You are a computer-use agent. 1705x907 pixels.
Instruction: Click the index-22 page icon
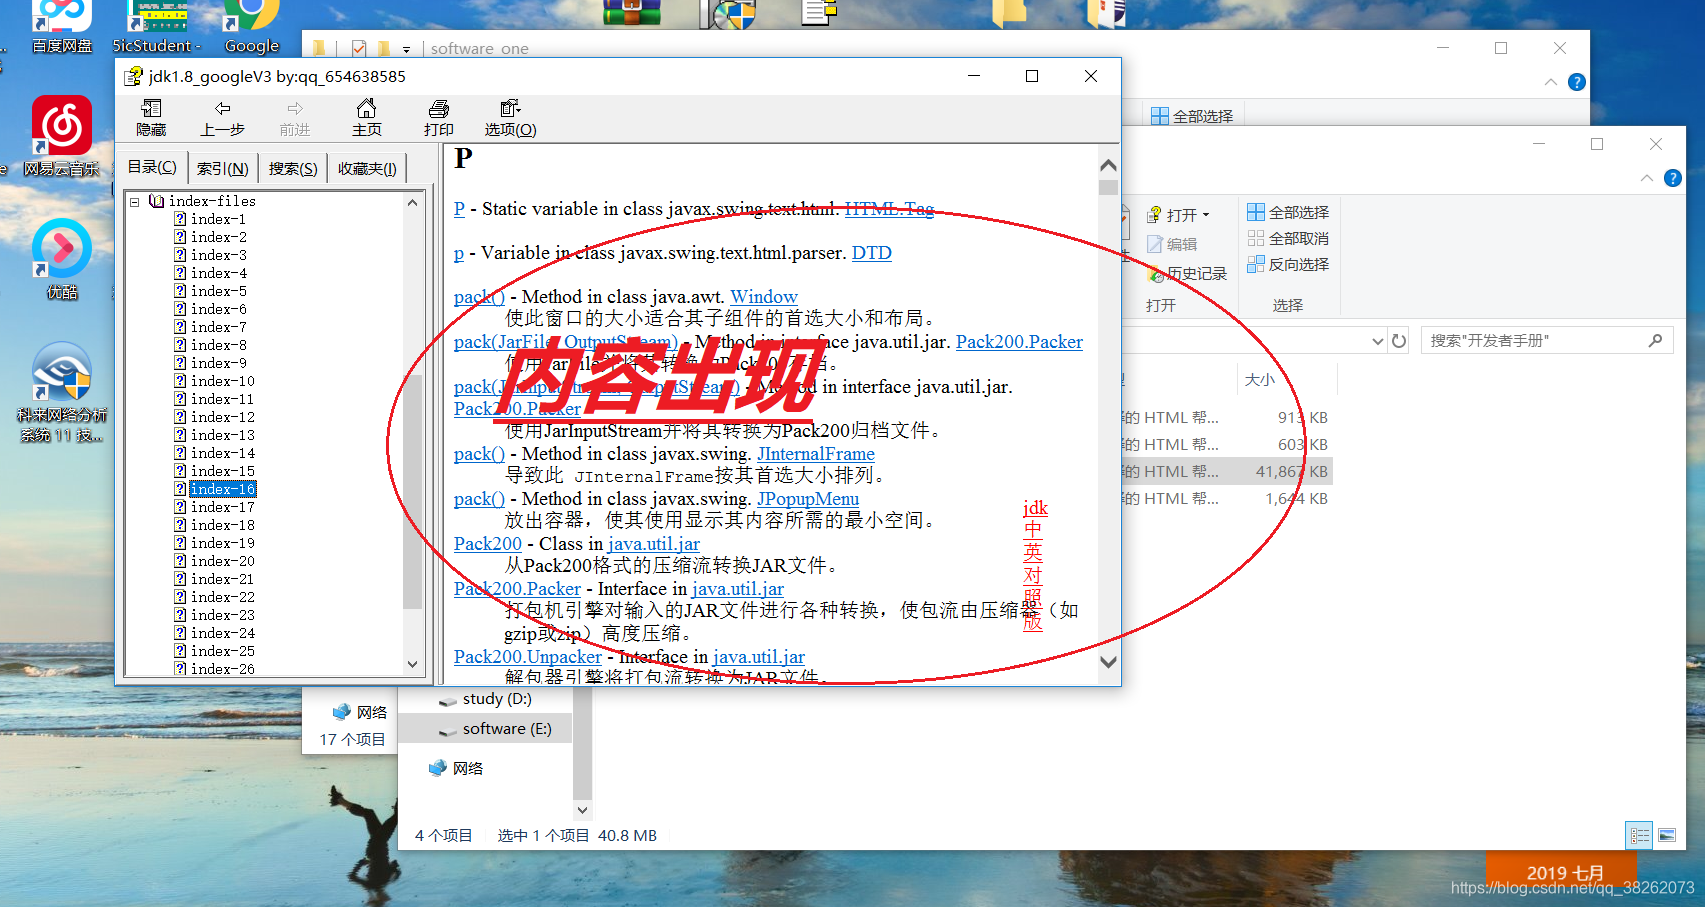[x=180, y=597]
